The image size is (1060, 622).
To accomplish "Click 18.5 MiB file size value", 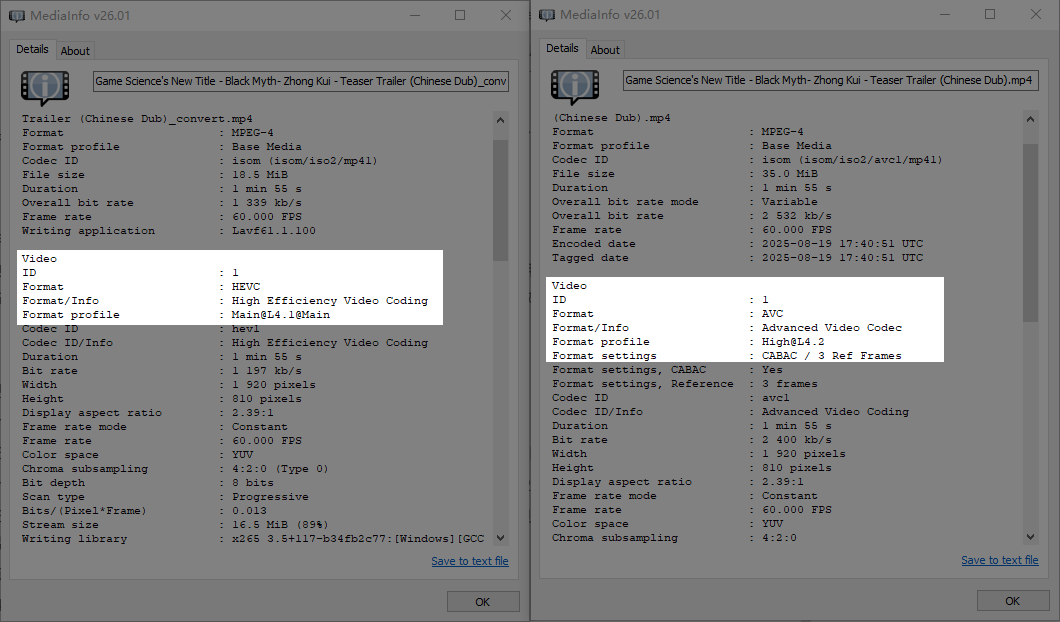I will pos(260,175).
